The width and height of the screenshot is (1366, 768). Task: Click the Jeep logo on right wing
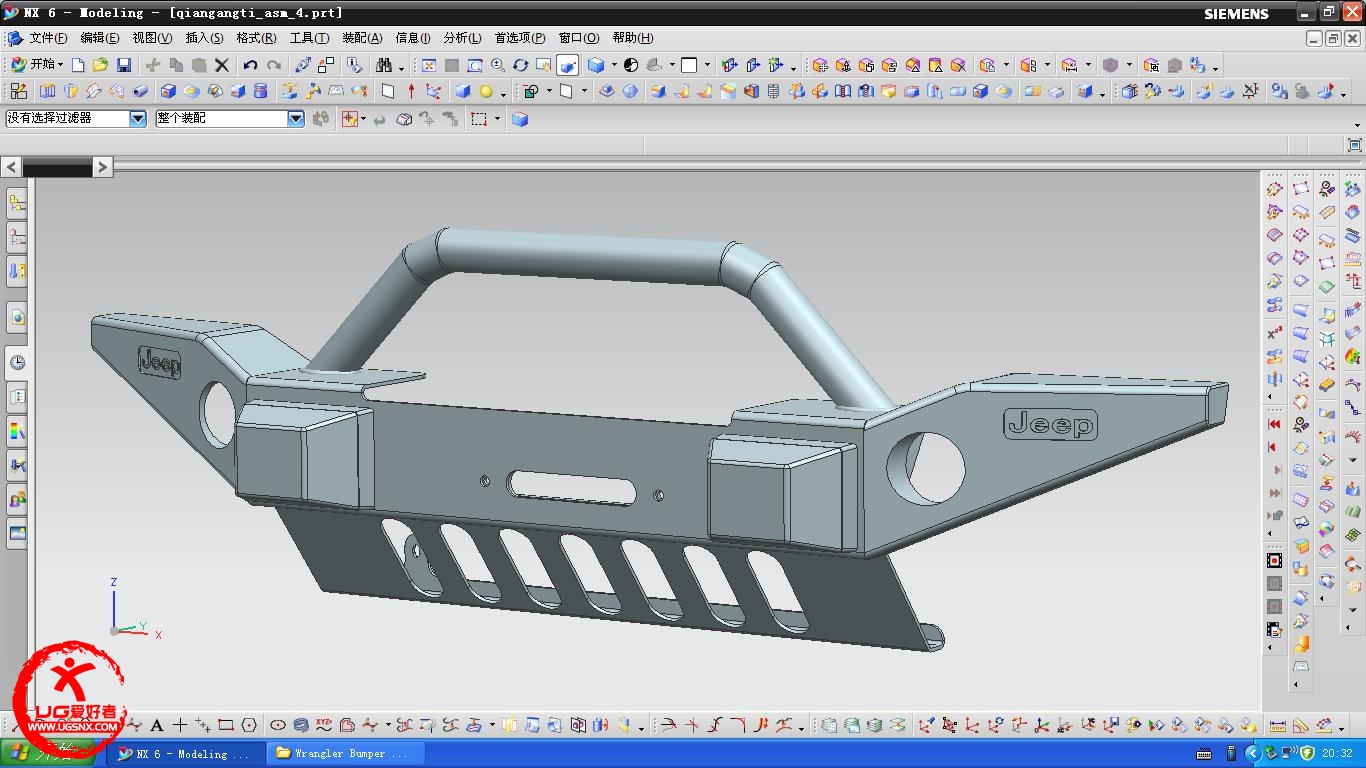(1049, 424)
